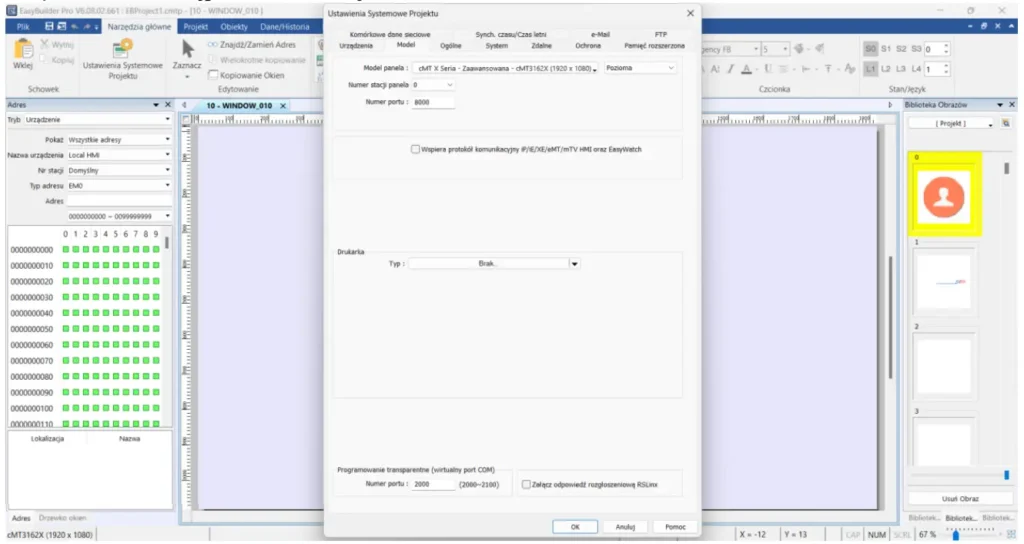Toggle the S0 state button
The image size is (1024, 544).
coord(869,48)
